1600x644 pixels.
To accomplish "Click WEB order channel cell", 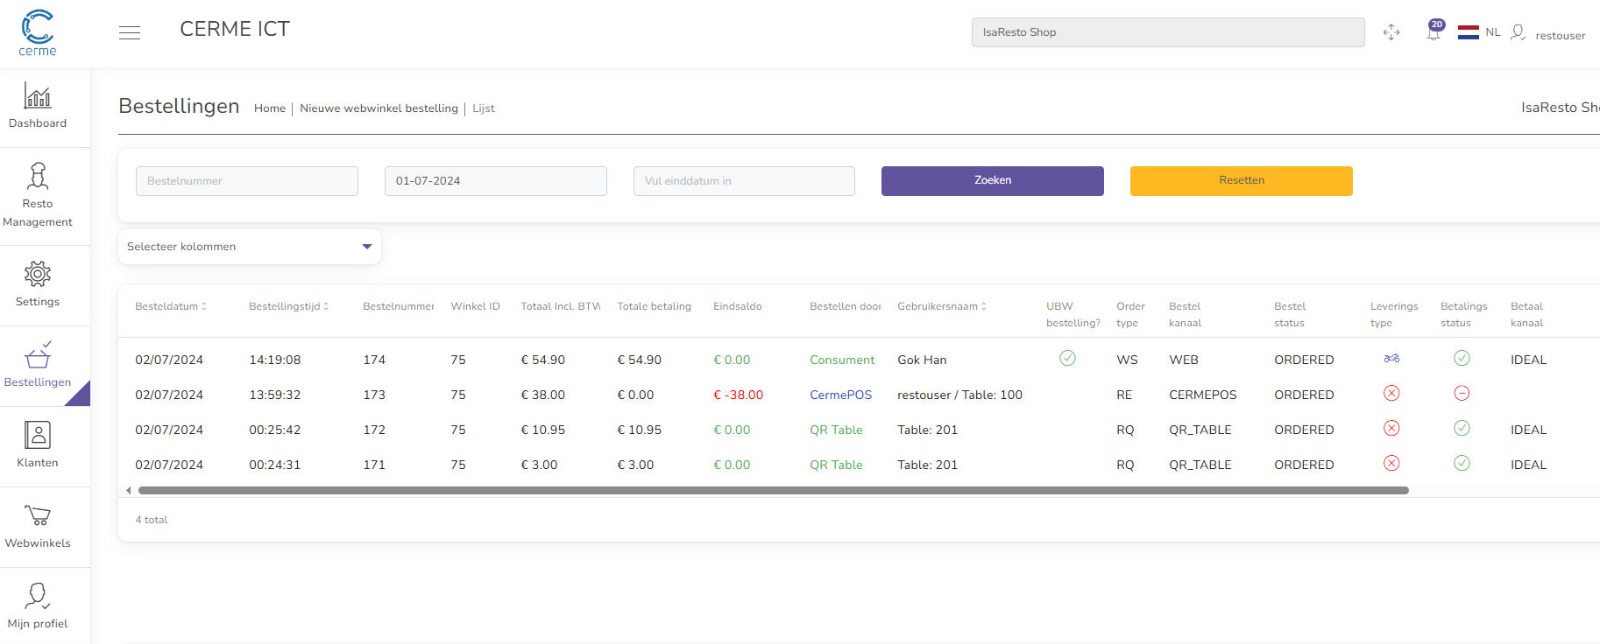I will pyautogui.click(x=1184, y=360).
